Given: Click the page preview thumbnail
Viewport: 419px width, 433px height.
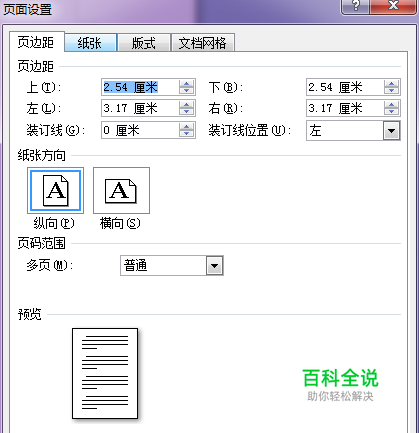Looking at the screenshot, I should click(105, 373).
